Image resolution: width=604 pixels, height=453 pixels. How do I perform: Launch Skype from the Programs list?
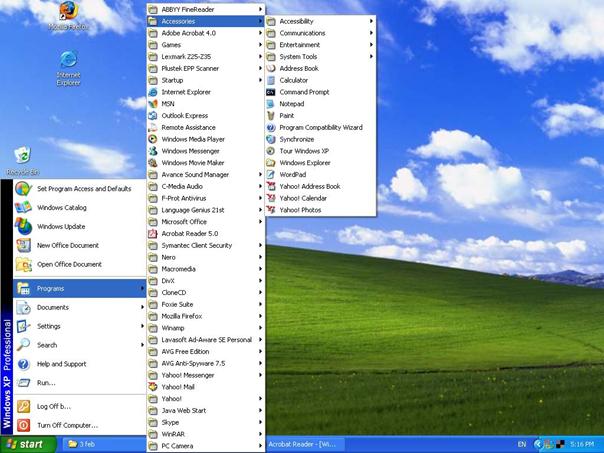[172, 422]
